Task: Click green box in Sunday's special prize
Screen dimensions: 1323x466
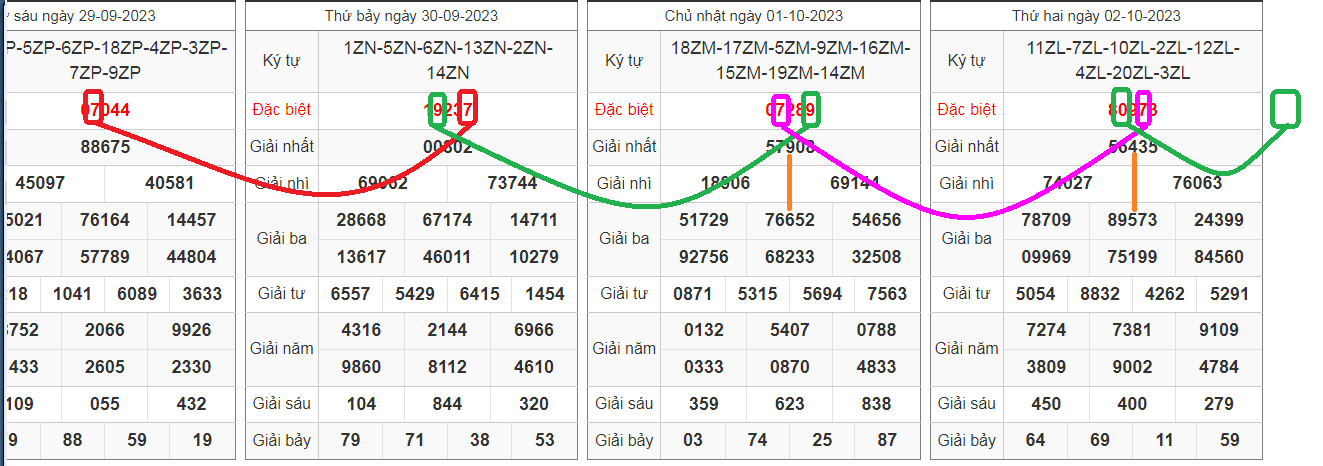Action: (x=809, y=109)
